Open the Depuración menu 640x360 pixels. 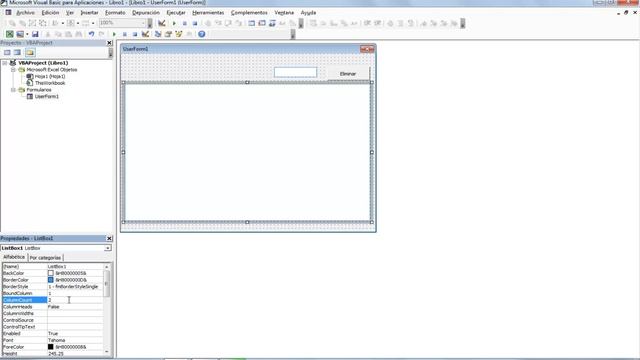coord(146,13)
